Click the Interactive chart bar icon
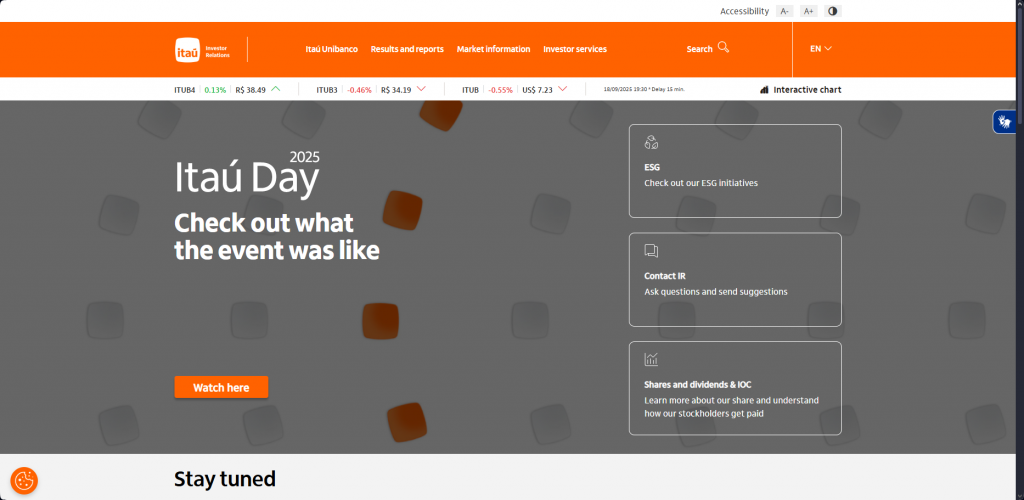 764,90
